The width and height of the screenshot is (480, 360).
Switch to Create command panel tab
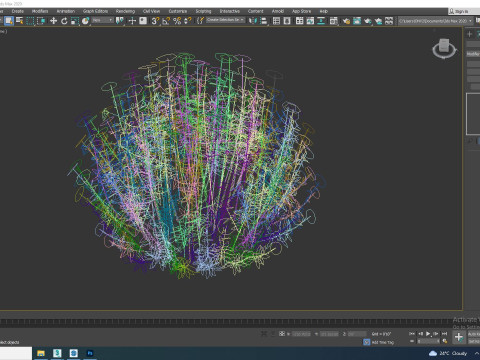470,34
